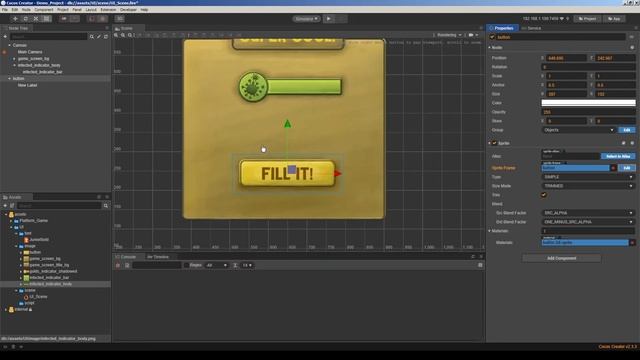The height and width of the screenshot is (360, 640).
Task: Click the Opacity input field
Action: 588,112
